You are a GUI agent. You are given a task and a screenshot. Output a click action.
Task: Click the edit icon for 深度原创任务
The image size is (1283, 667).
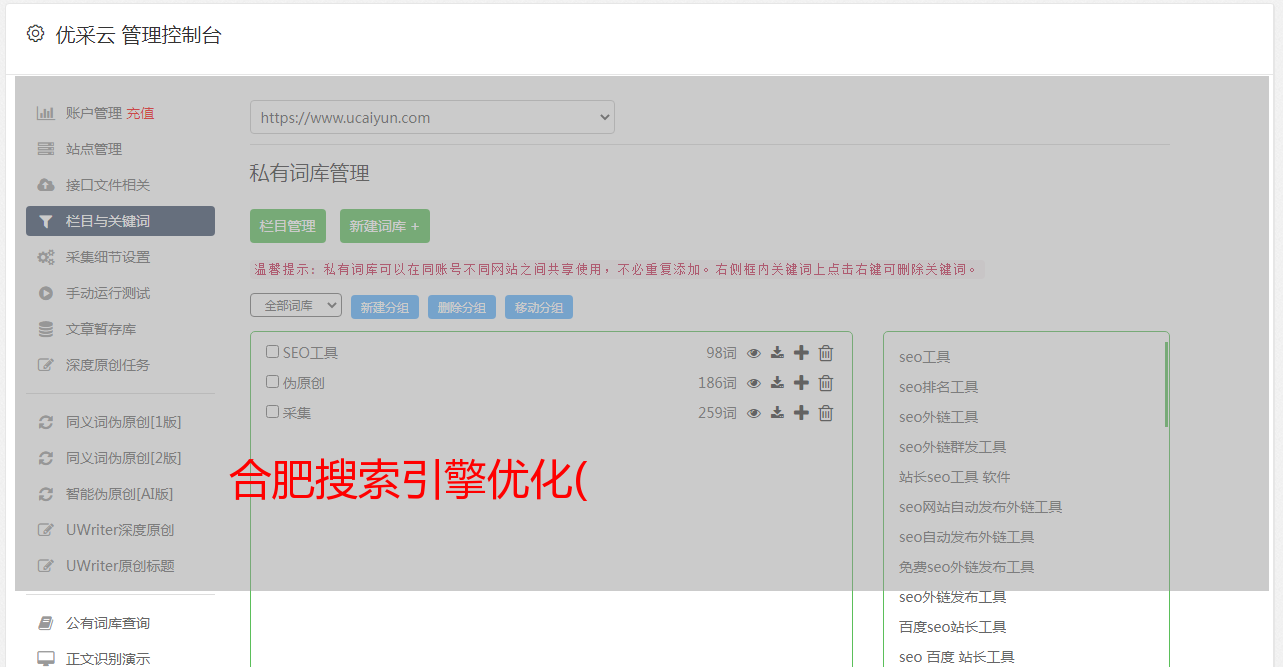click(45, 365)
